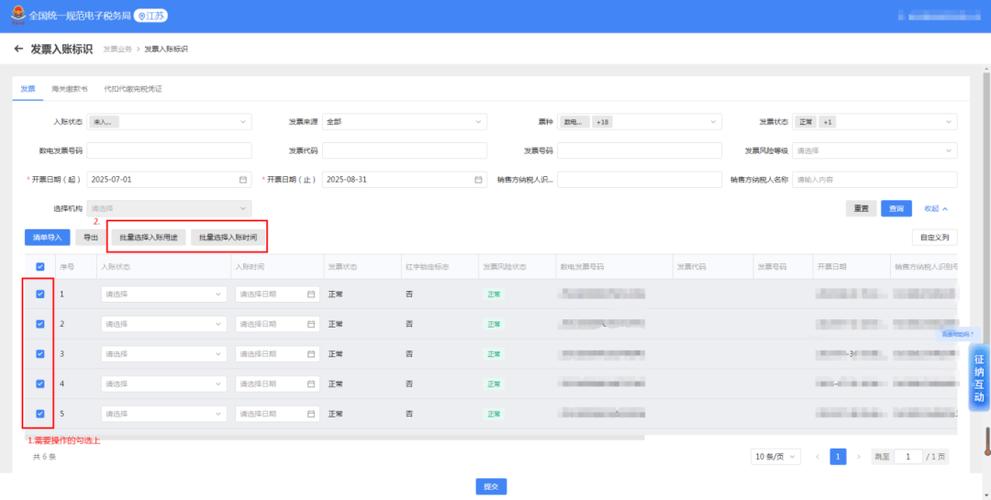Screen dimensions: 991x500
Task: Toggle the select-all checkbox in table header
Action: coord(40,267)
